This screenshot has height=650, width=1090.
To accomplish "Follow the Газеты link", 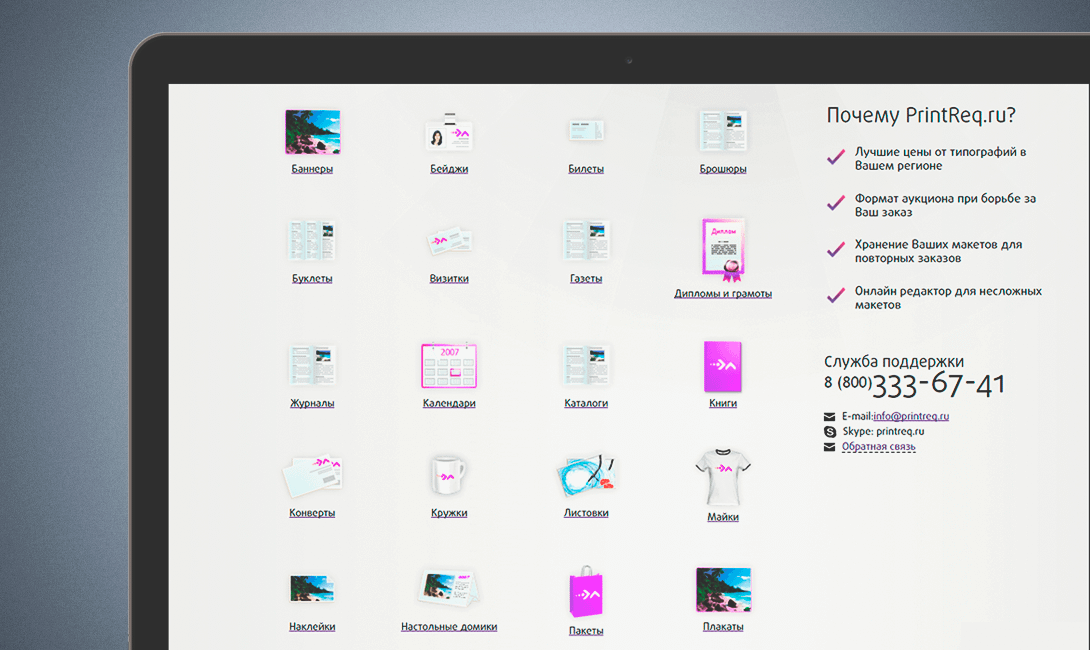I will pos(586,279).
